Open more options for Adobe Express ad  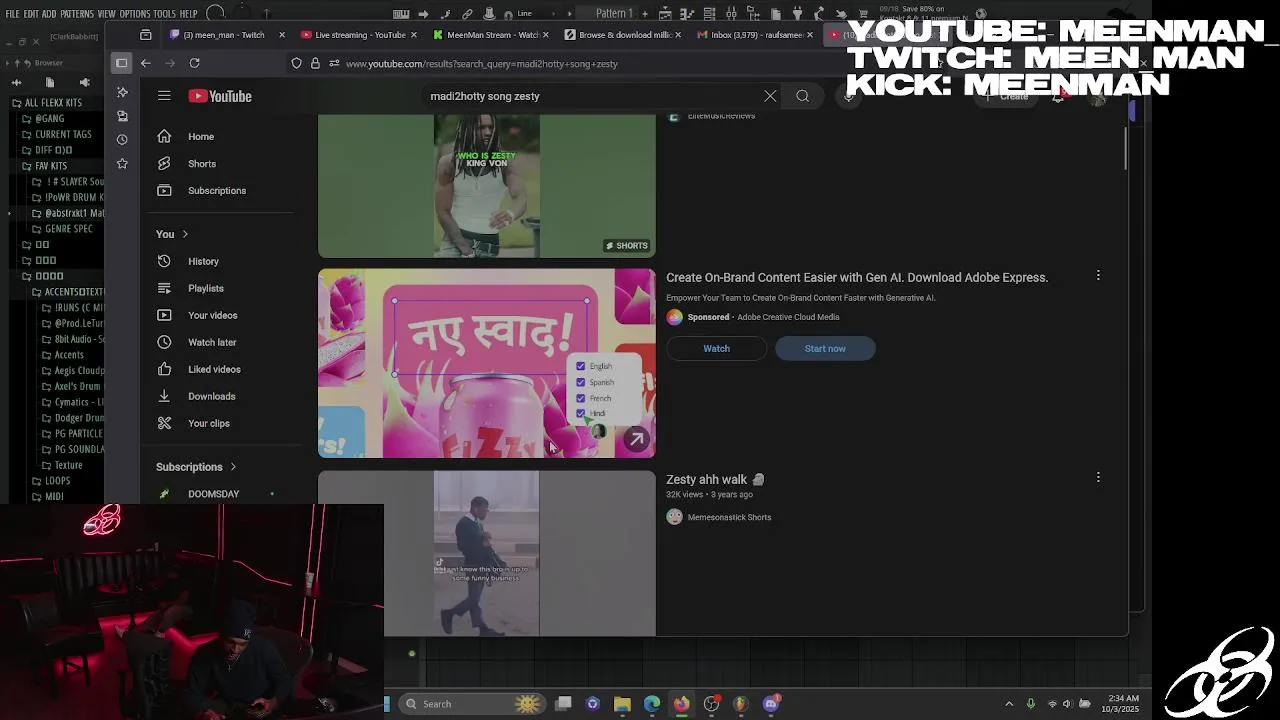[1098, 276]
